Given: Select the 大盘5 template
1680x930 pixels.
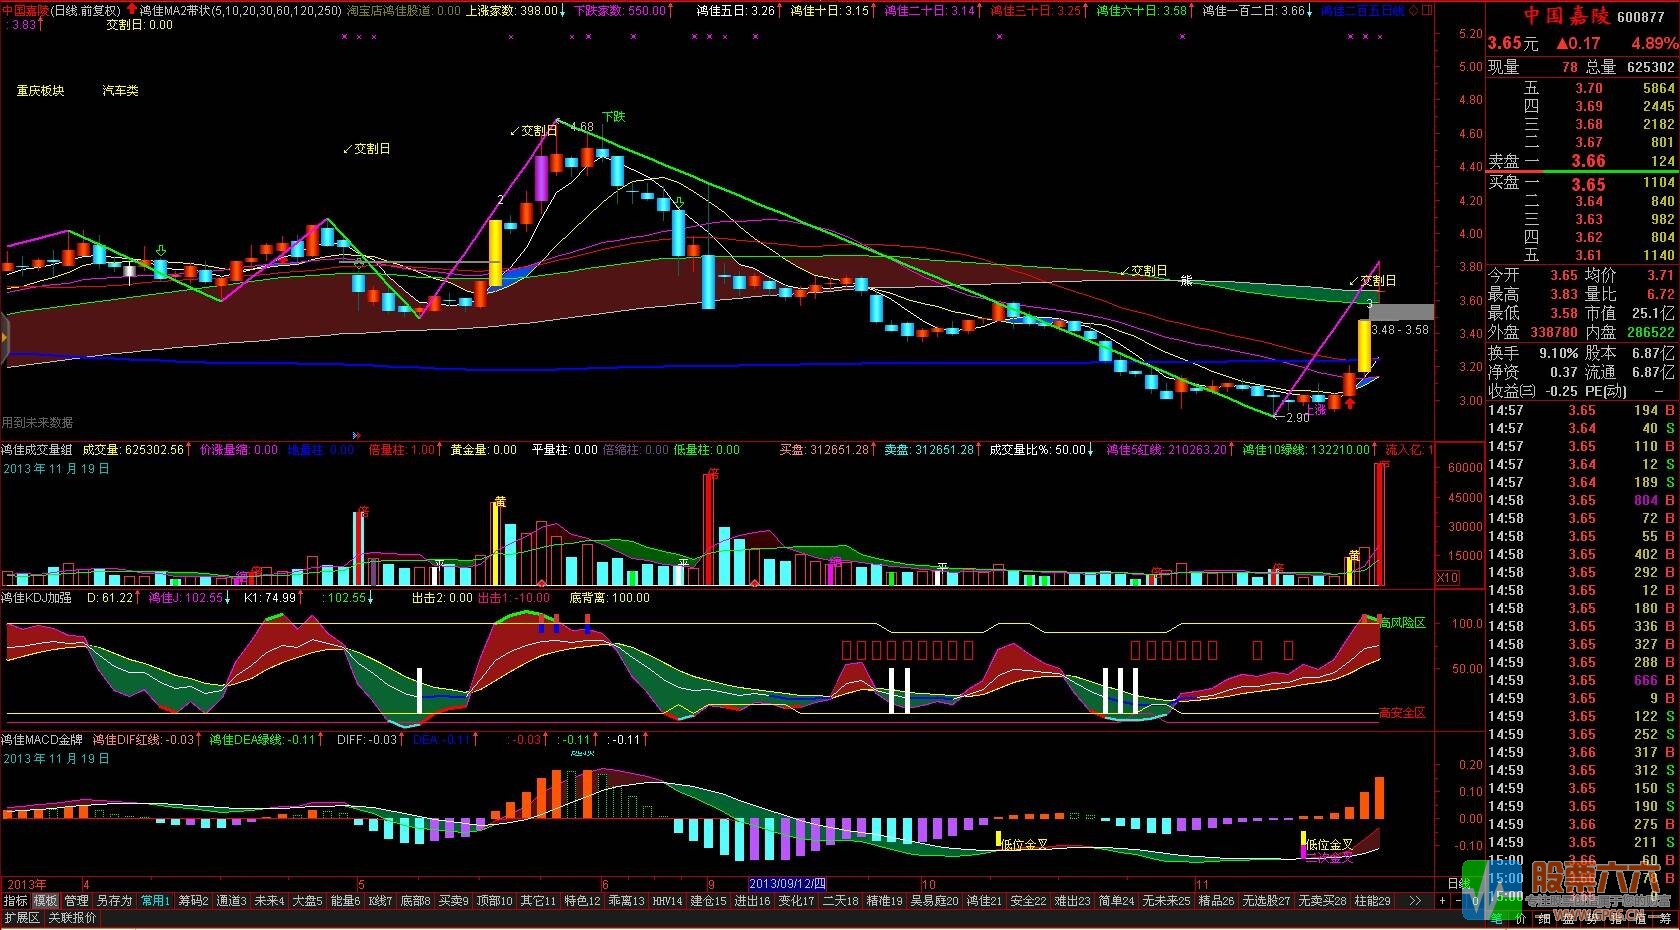Looking at the screenshot, I should click(x=307, y=900).
